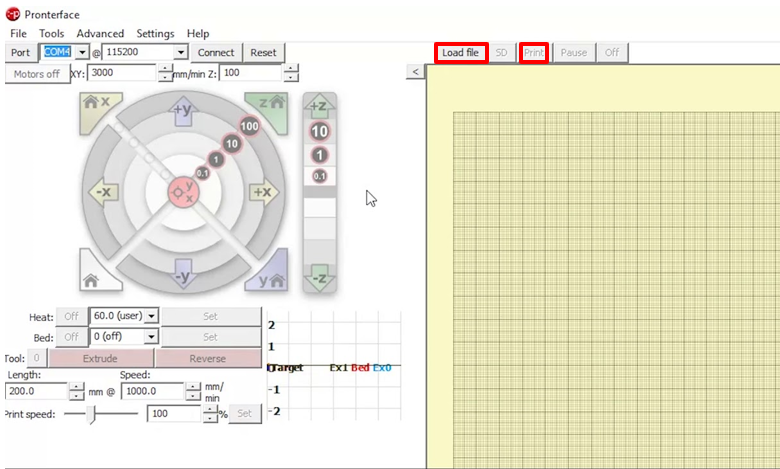780x469 pixels.
Task: Click the Reverse button
Action: pos(207,358)
